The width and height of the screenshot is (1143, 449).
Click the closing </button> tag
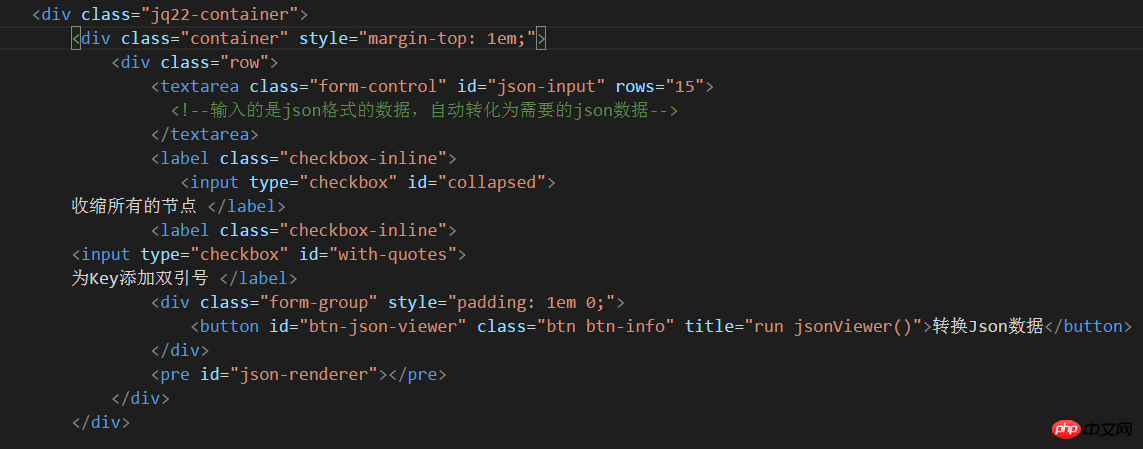click(1088, 327)
